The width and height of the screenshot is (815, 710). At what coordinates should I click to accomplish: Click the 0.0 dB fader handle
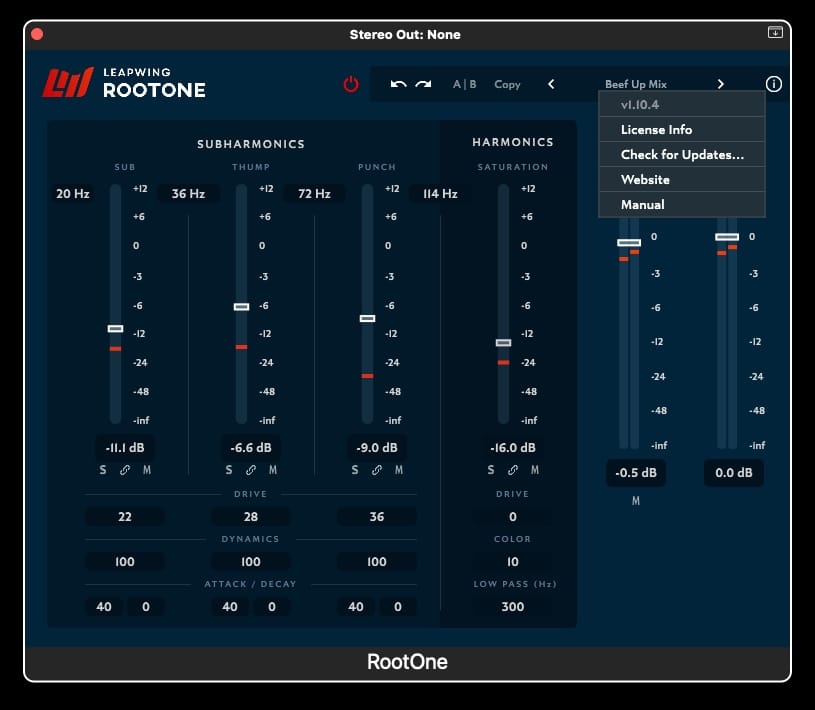727,237
